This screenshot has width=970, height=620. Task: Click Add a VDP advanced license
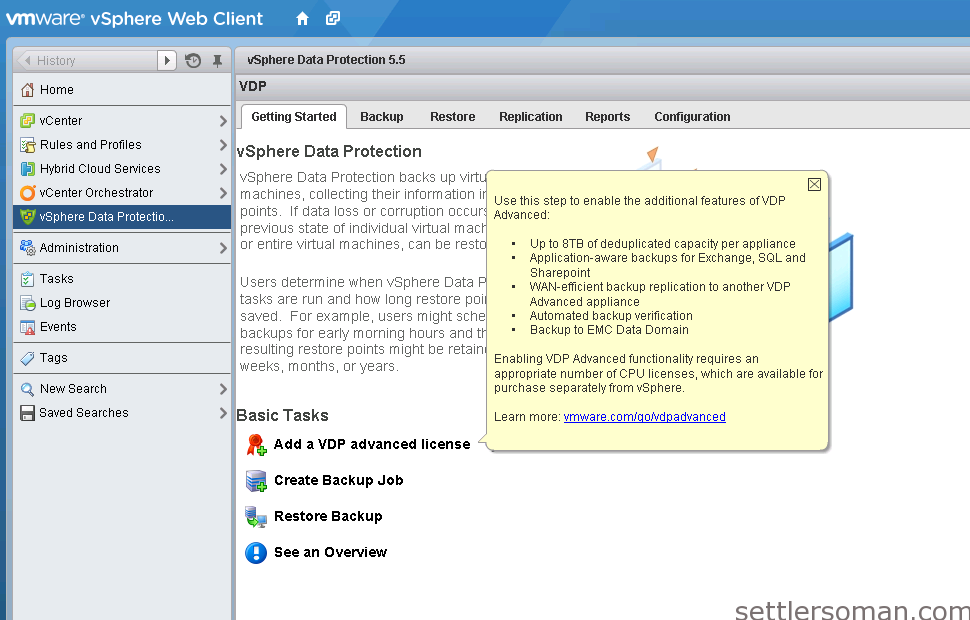[x=372, y=444]
